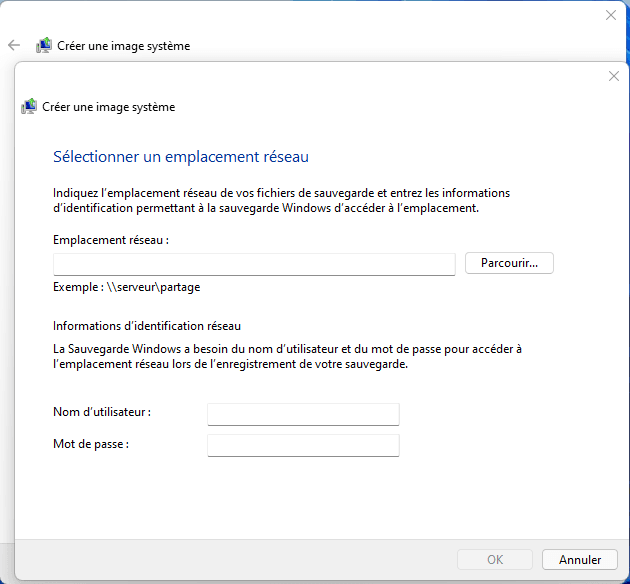This screenshot has width=630, height=584.
Task: Click the Informations d'identification réseau section heading
Action: 147,326
